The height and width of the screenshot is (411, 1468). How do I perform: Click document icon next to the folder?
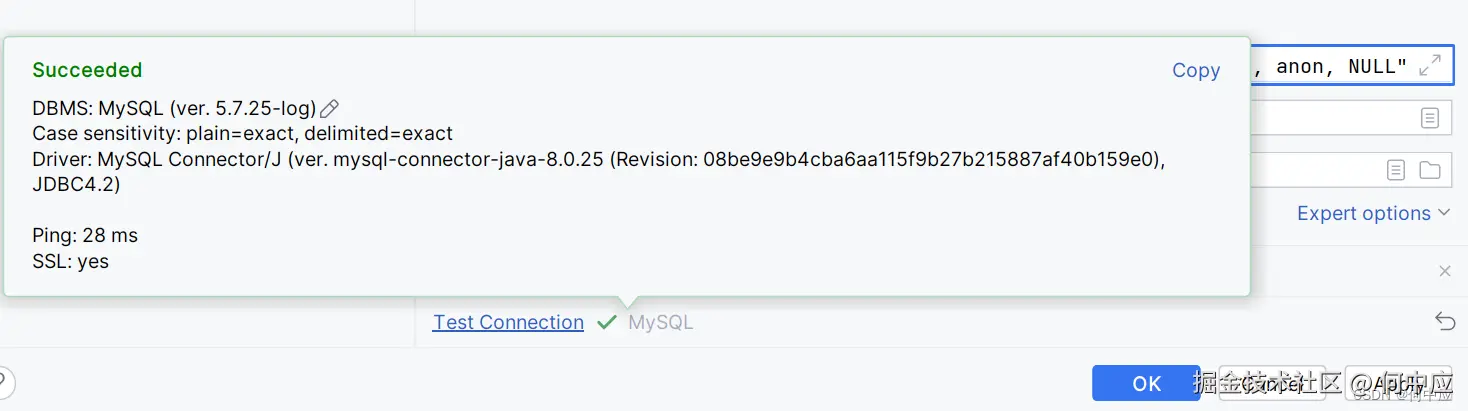click(1396, 170)
